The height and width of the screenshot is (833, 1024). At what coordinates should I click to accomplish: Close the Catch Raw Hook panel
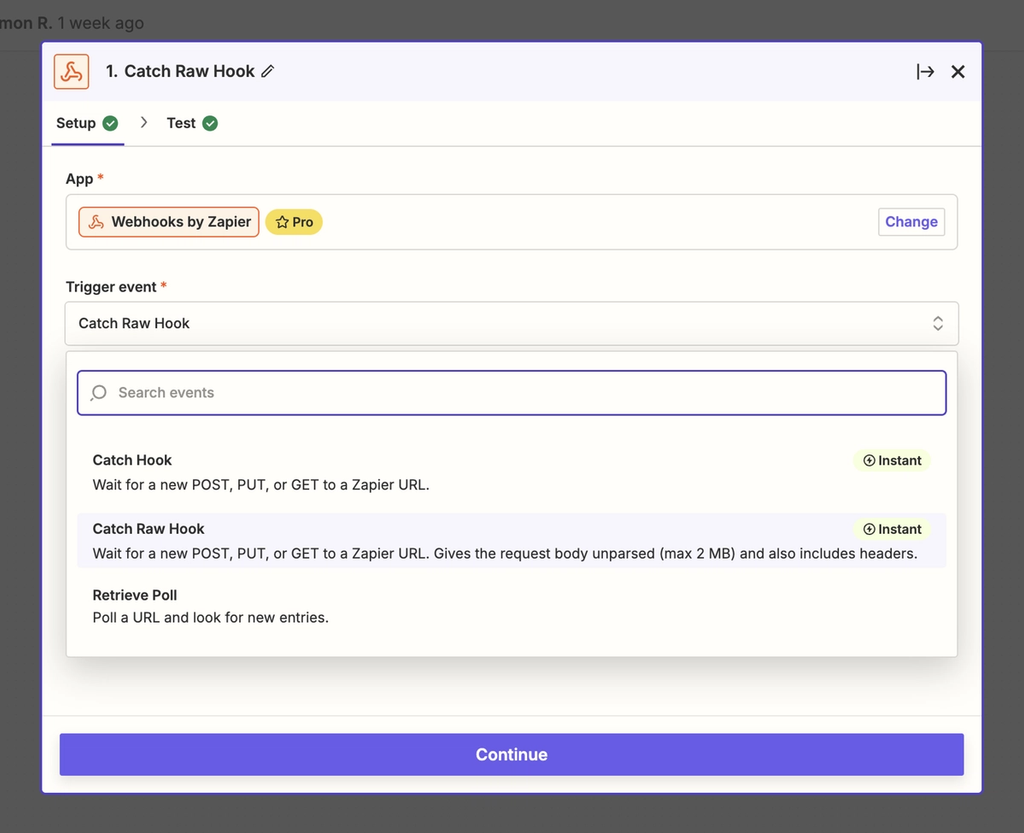click(957, 71)
